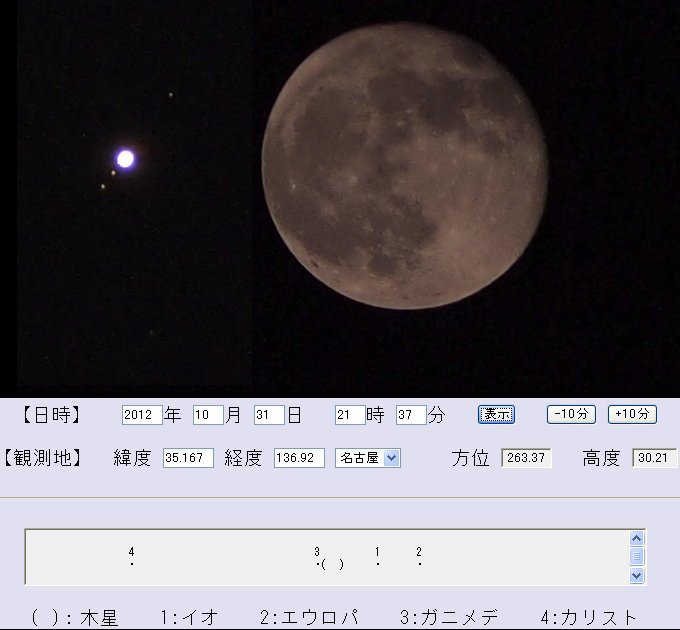Click the year field showing 2012
Screen dimensions: 680x630
pos(142,415)
